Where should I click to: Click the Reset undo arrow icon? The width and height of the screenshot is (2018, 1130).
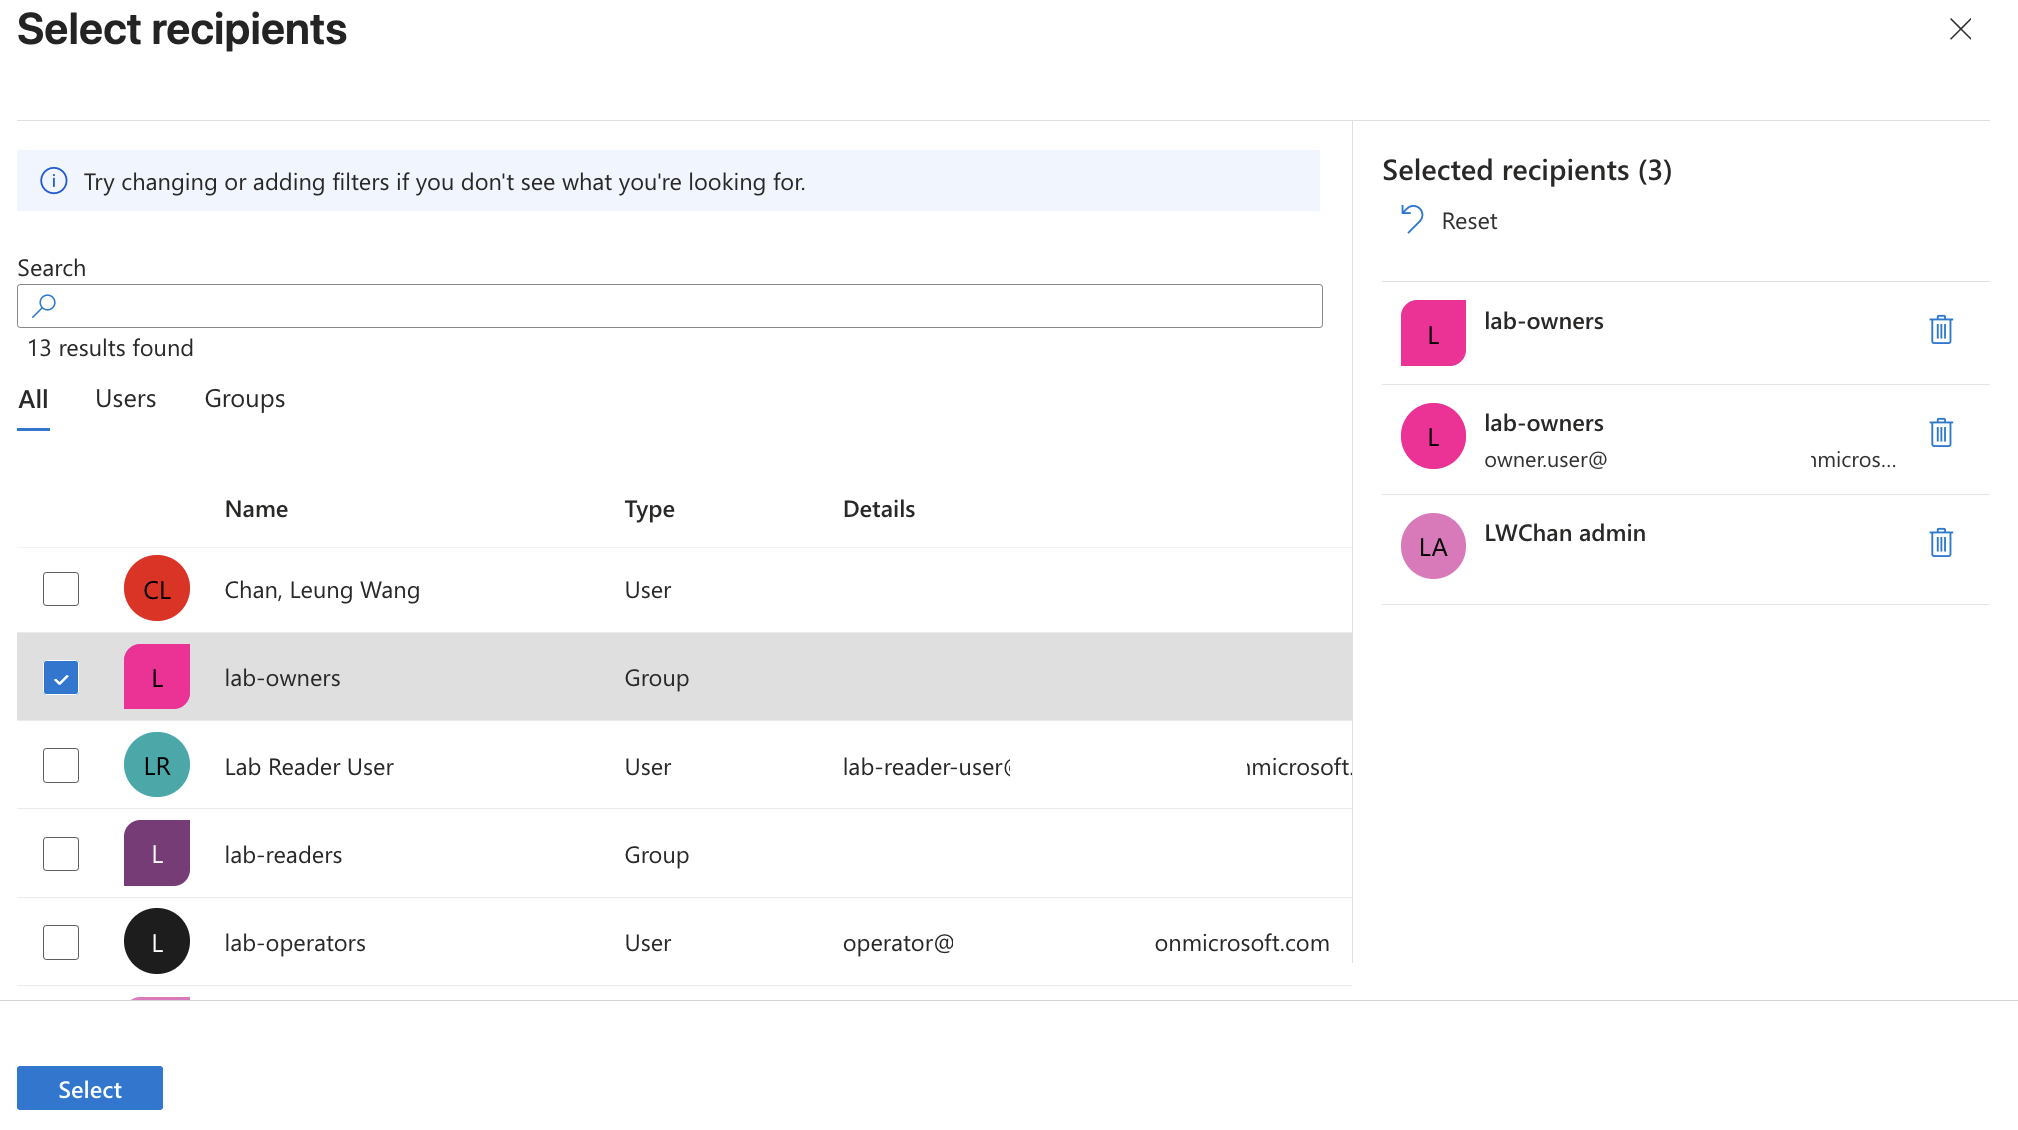pos(1412,219)
